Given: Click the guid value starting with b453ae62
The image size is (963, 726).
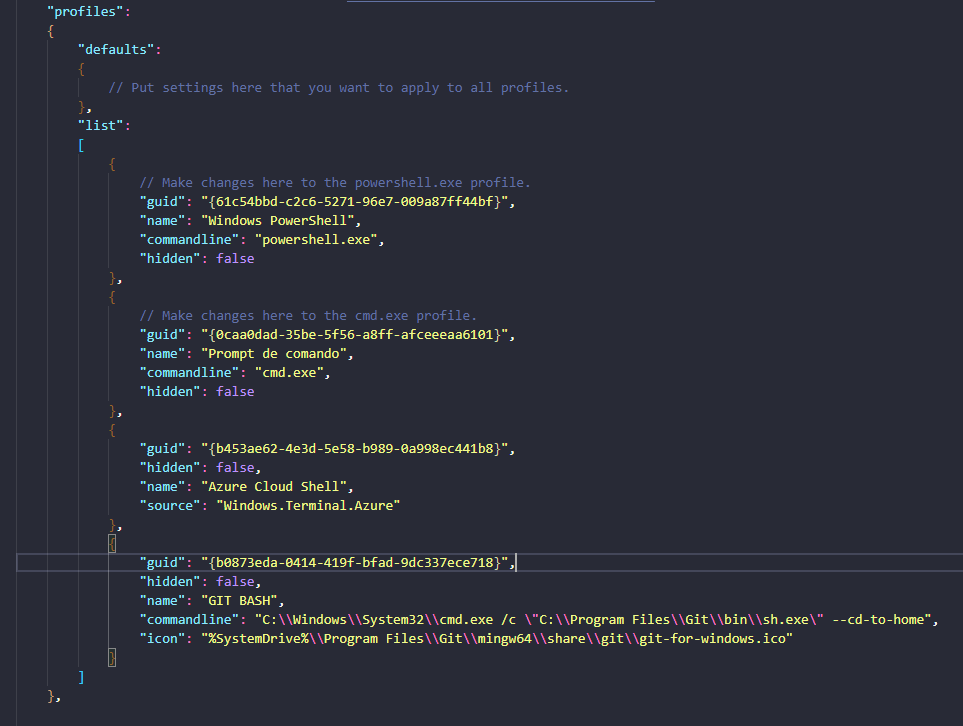Looking at the screenshot, I should (x=354, y=449).
